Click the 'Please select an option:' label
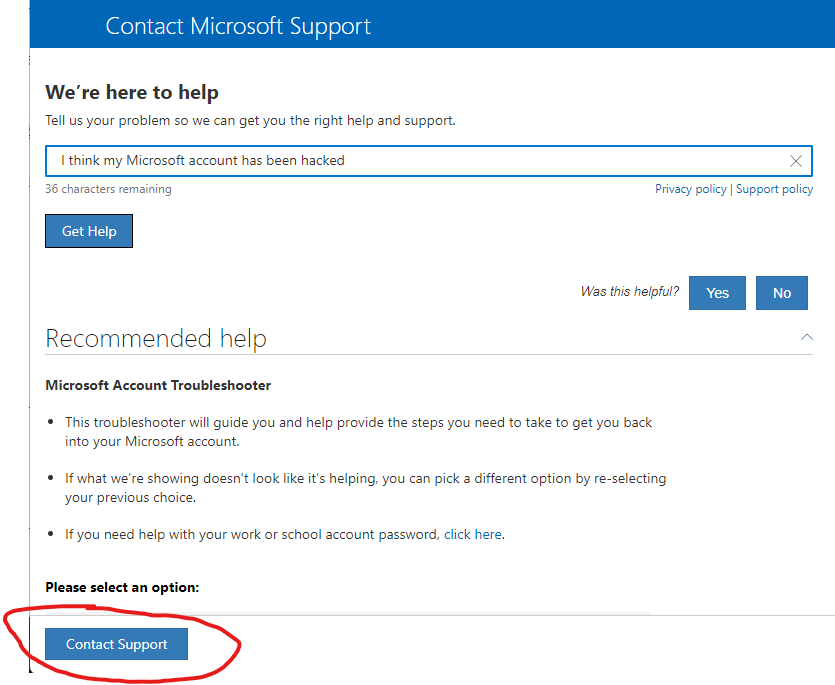 coord(122,588)
